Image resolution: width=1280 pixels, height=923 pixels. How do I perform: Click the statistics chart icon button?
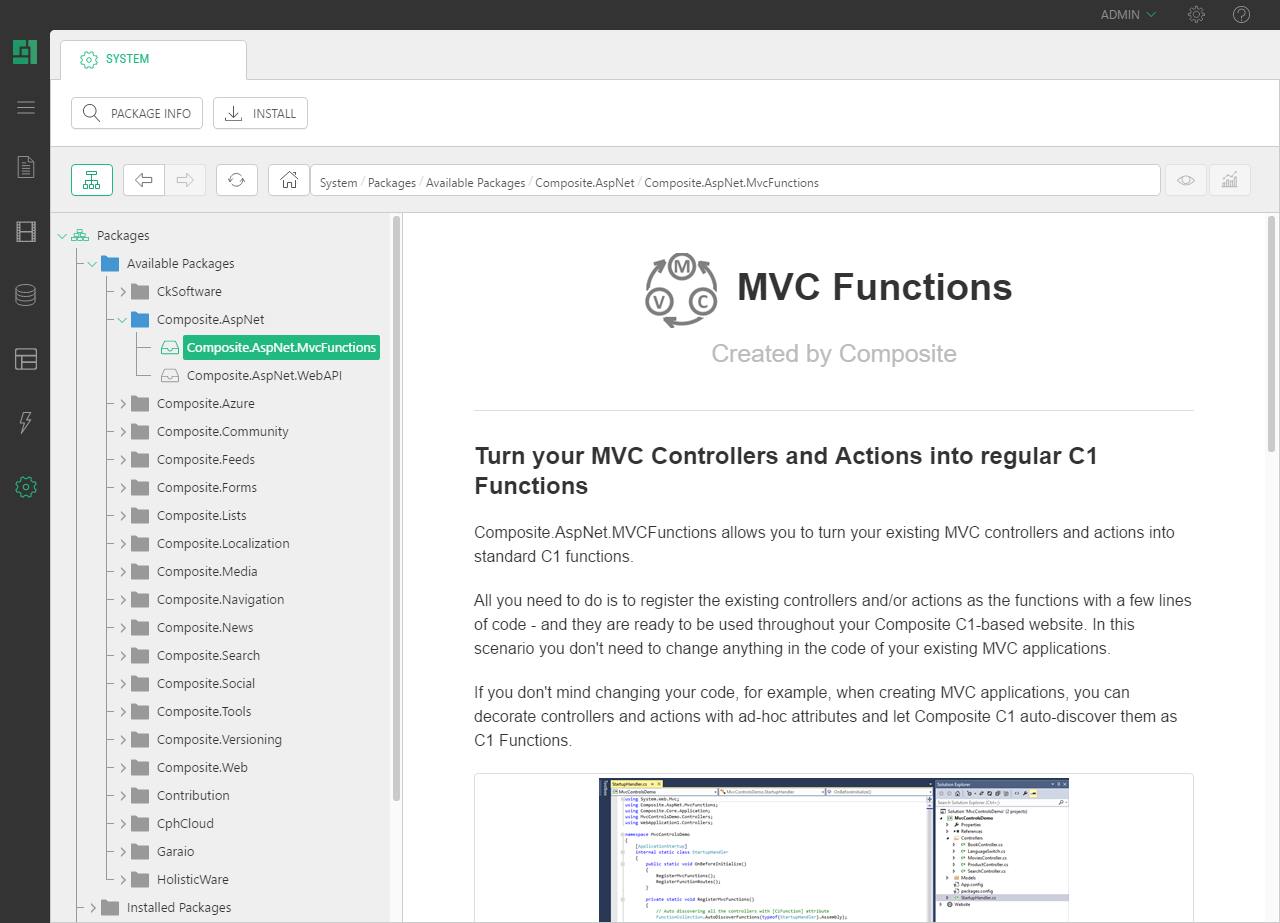pos(1230,180)
